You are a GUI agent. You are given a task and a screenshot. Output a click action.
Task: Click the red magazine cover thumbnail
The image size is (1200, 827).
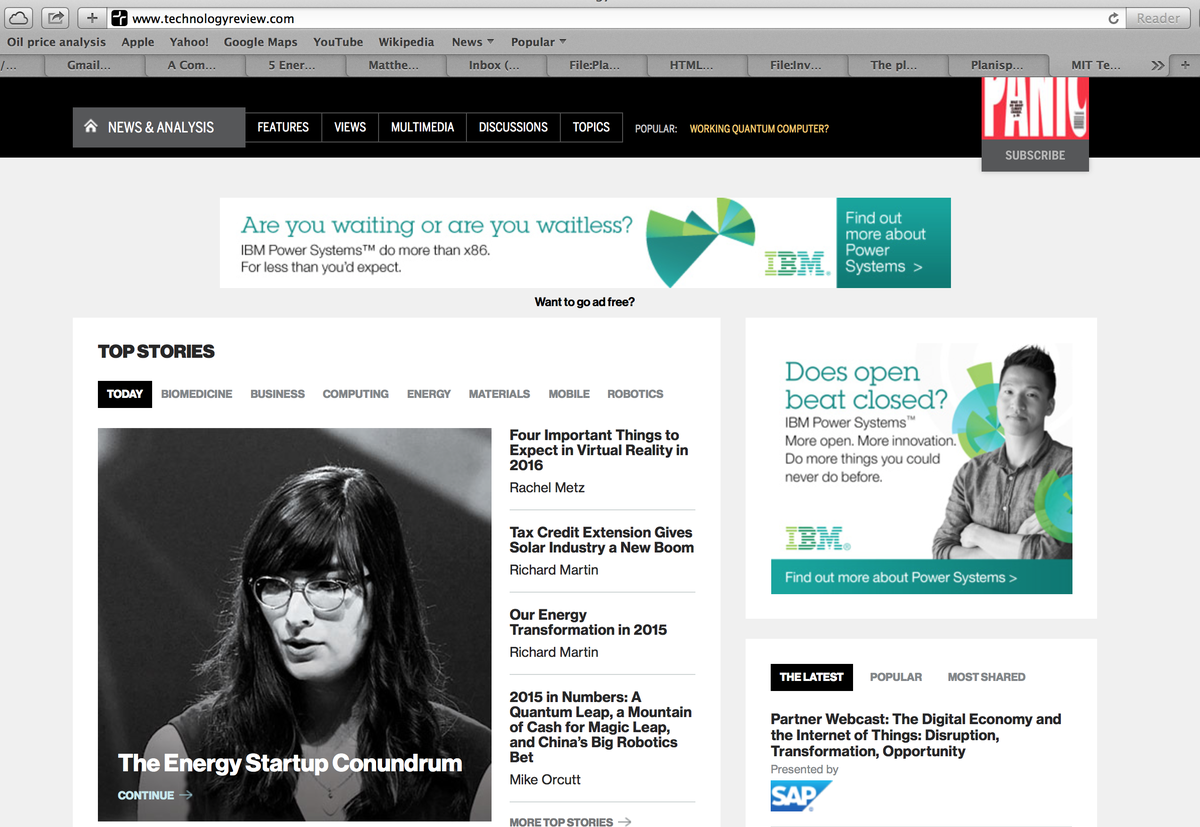point(1035,108)
